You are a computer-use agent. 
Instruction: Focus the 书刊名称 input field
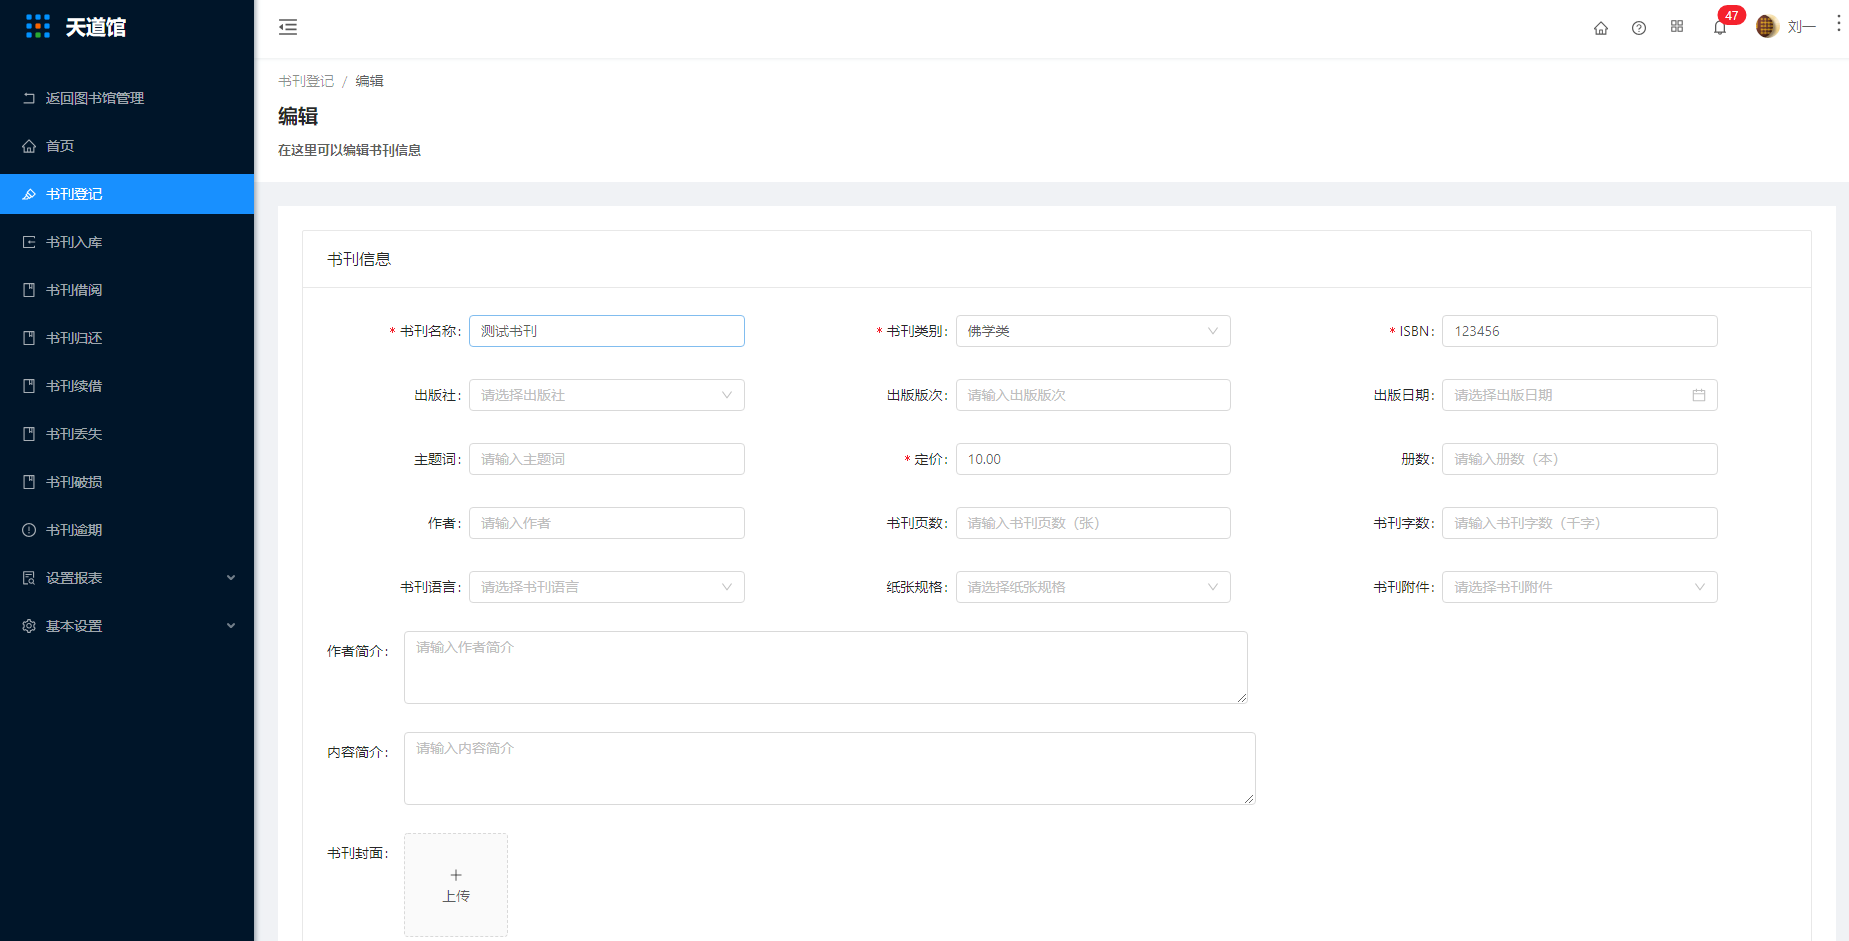[x=607, y=331]
